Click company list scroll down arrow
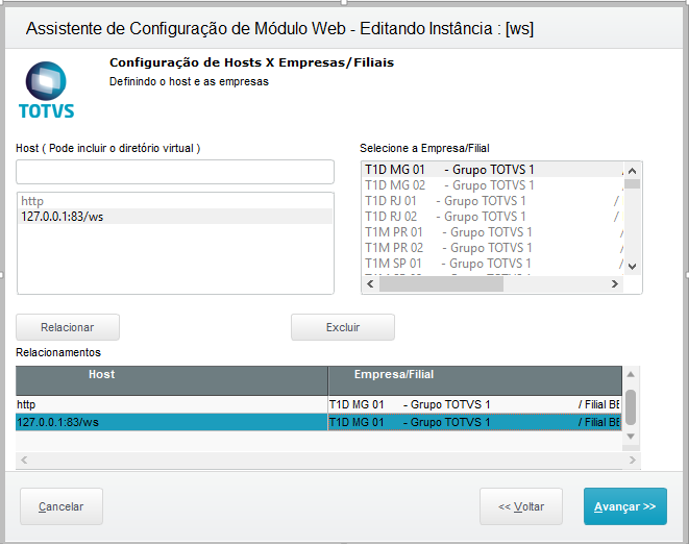Screen dimensions: 689x544 632,266
